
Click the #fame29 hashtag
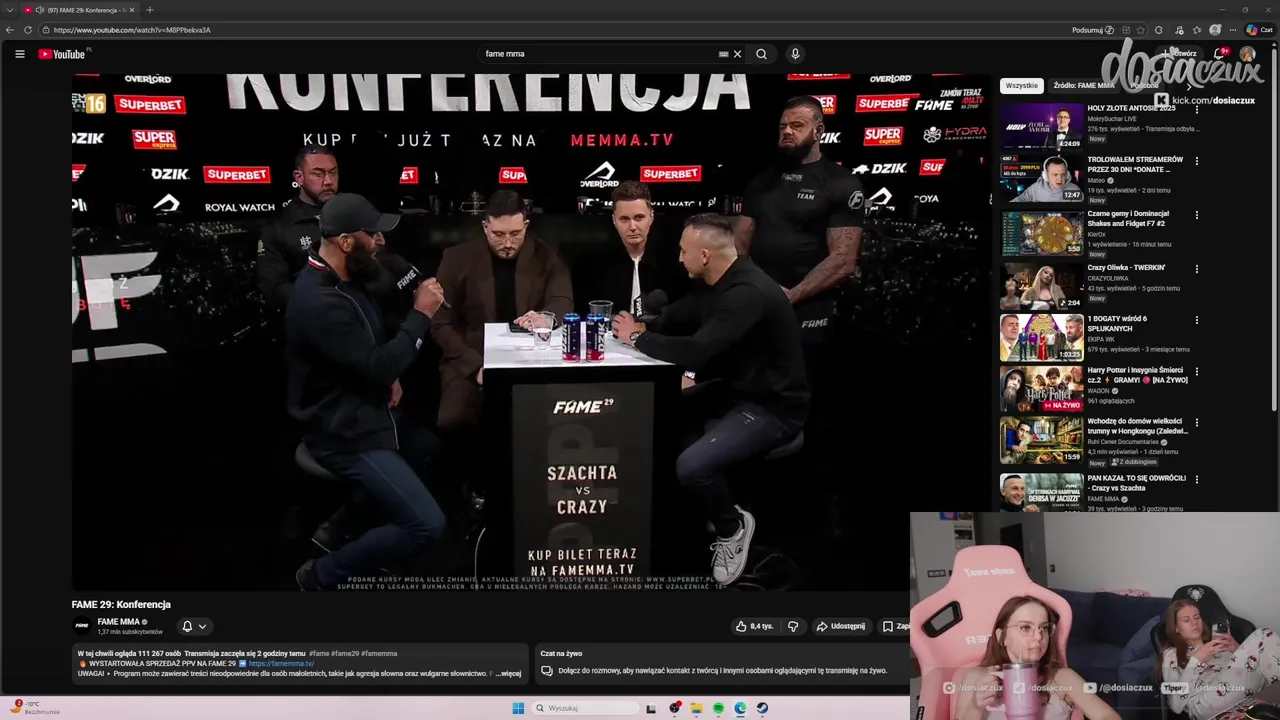tap(345, 654)
